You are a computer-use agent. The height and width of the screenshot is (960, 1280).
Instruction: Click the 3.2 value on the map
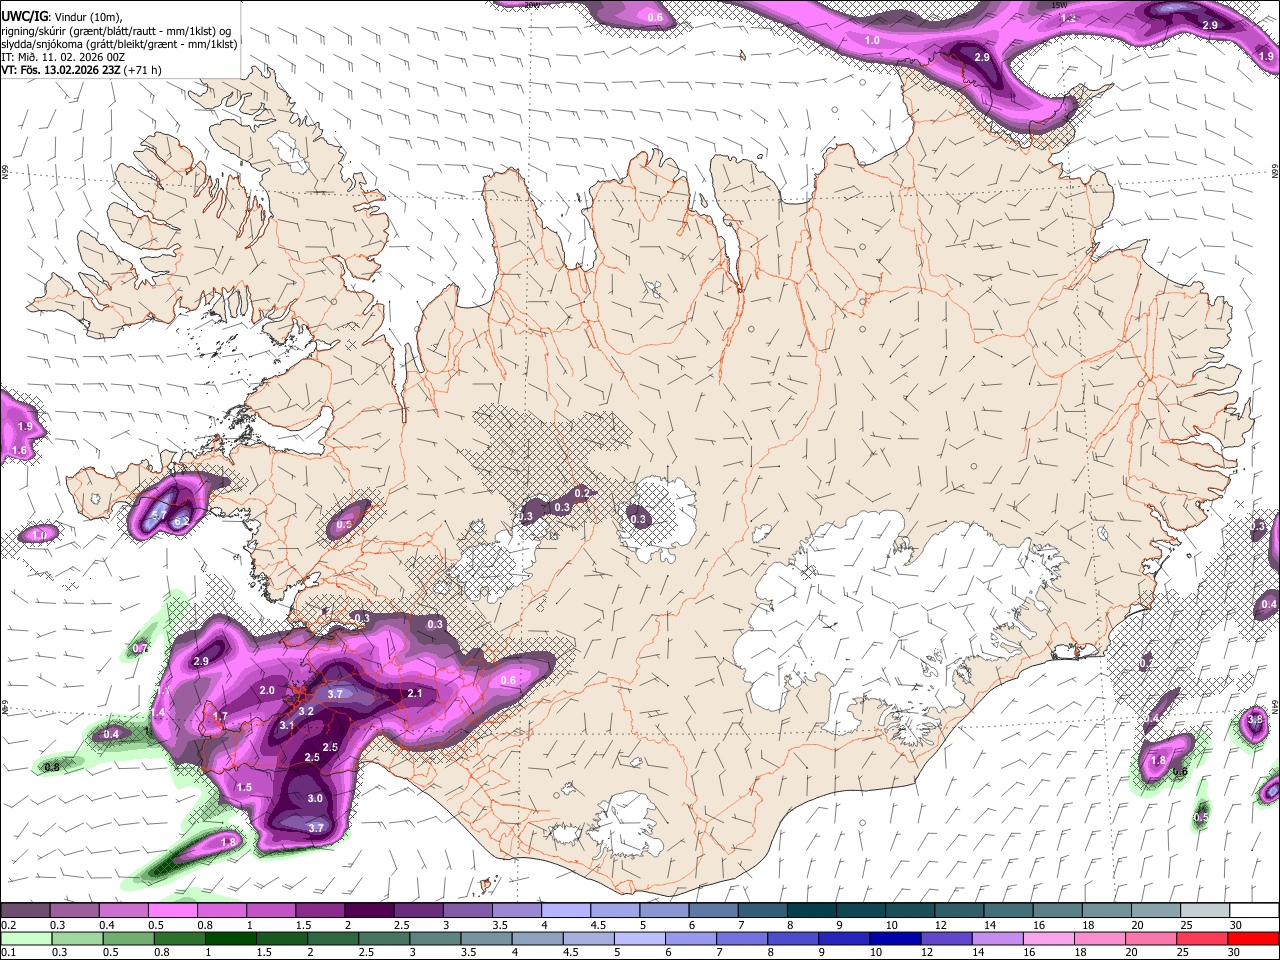[307, 711]
